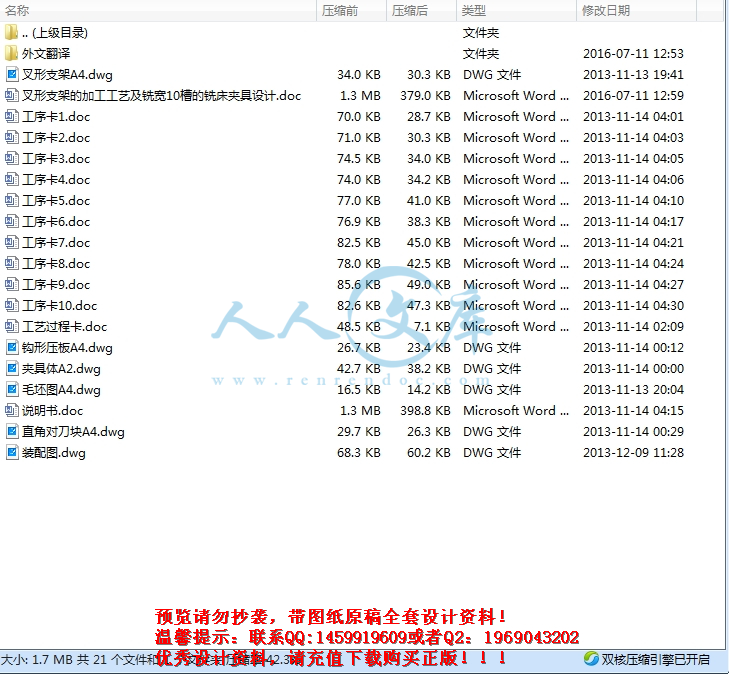This screenshot has width=729, height=674.
Task: Click the DWG icon of 钩形压板A4.dwg
Action: click(12, 348)
